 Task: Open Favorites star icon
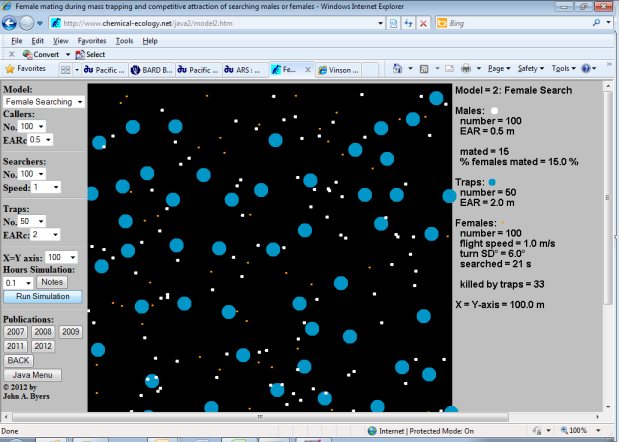[10, 69]
